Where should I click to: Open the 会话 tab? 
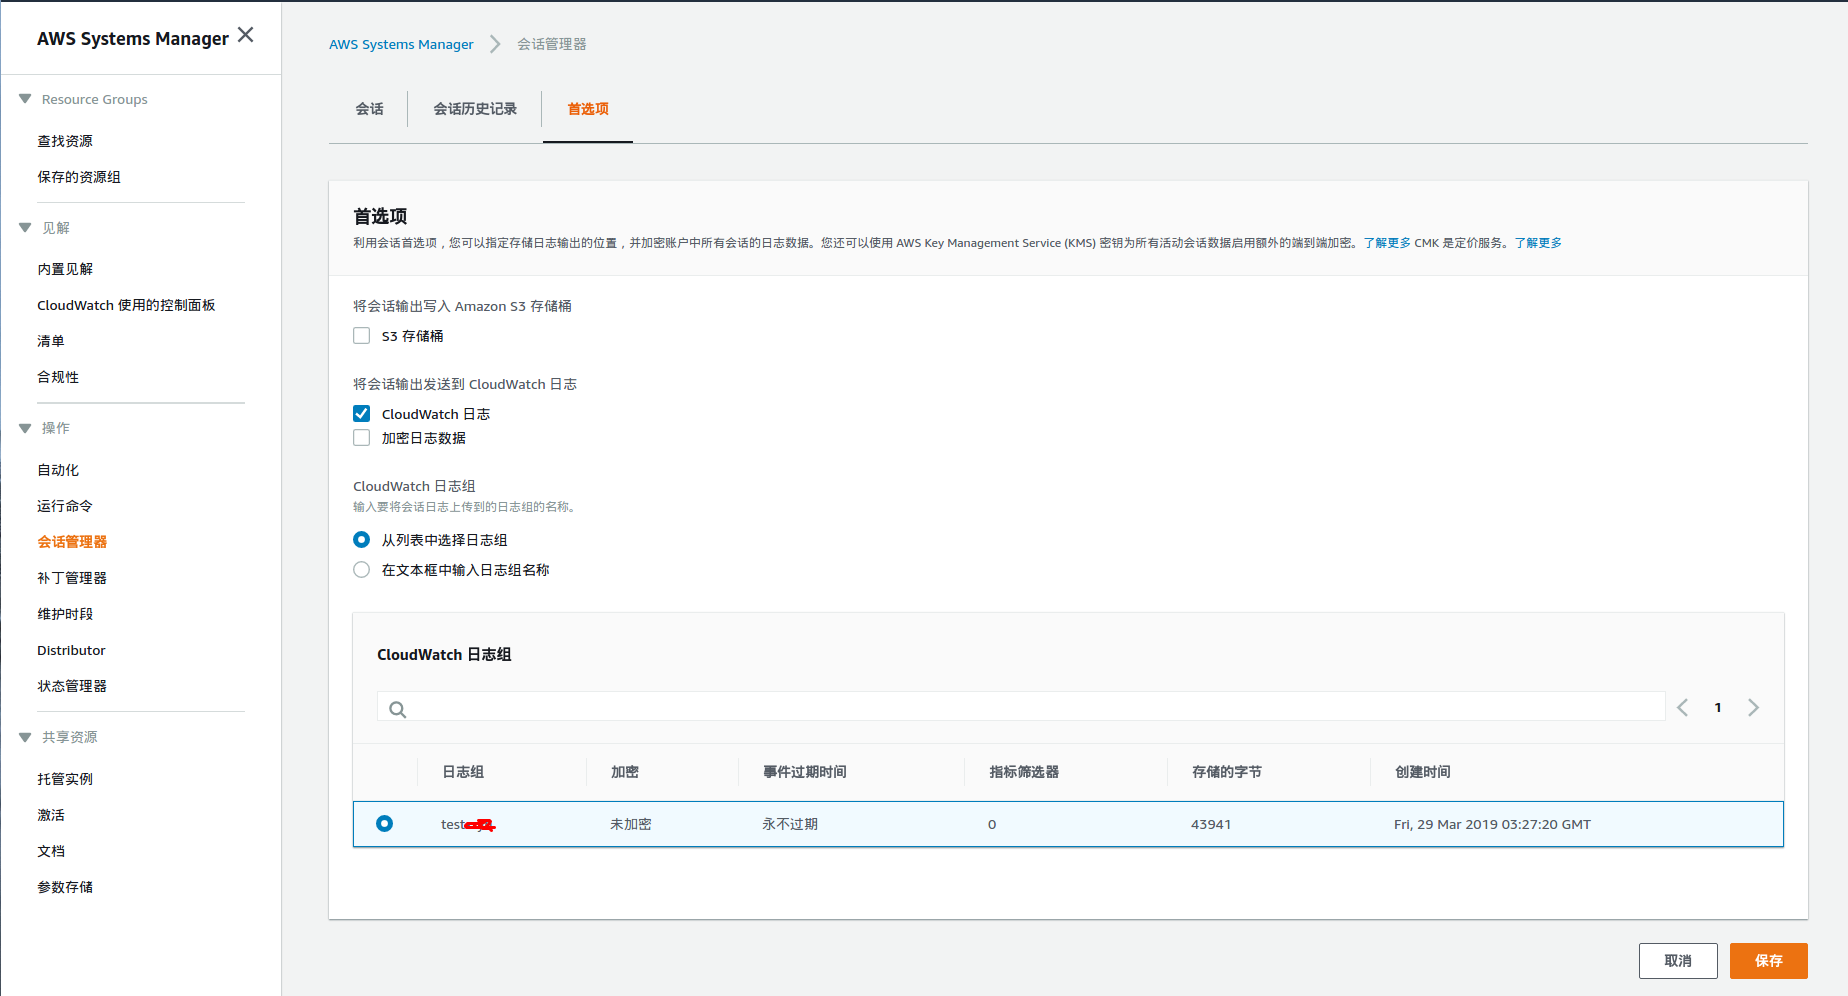pos(369,109)
